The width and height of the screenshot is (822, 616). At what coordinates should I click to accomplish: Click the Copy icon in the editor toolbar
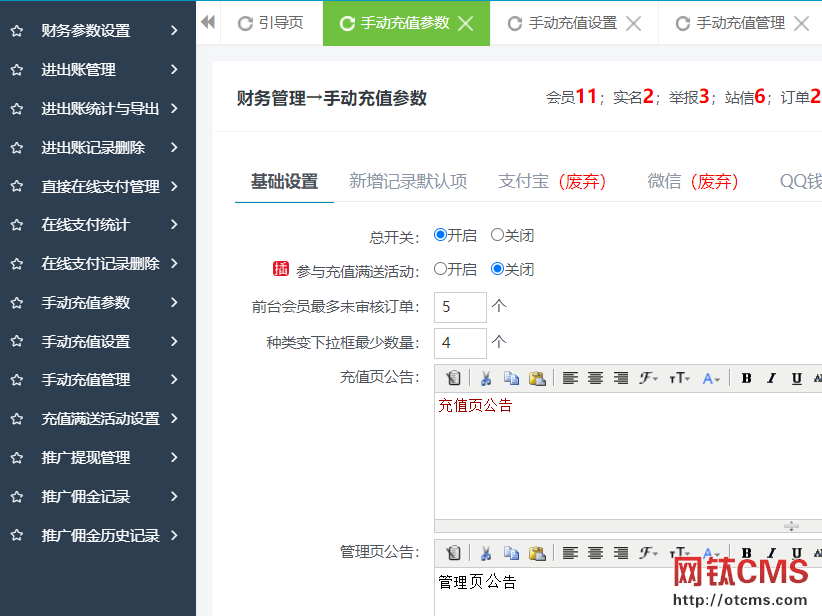512,379
